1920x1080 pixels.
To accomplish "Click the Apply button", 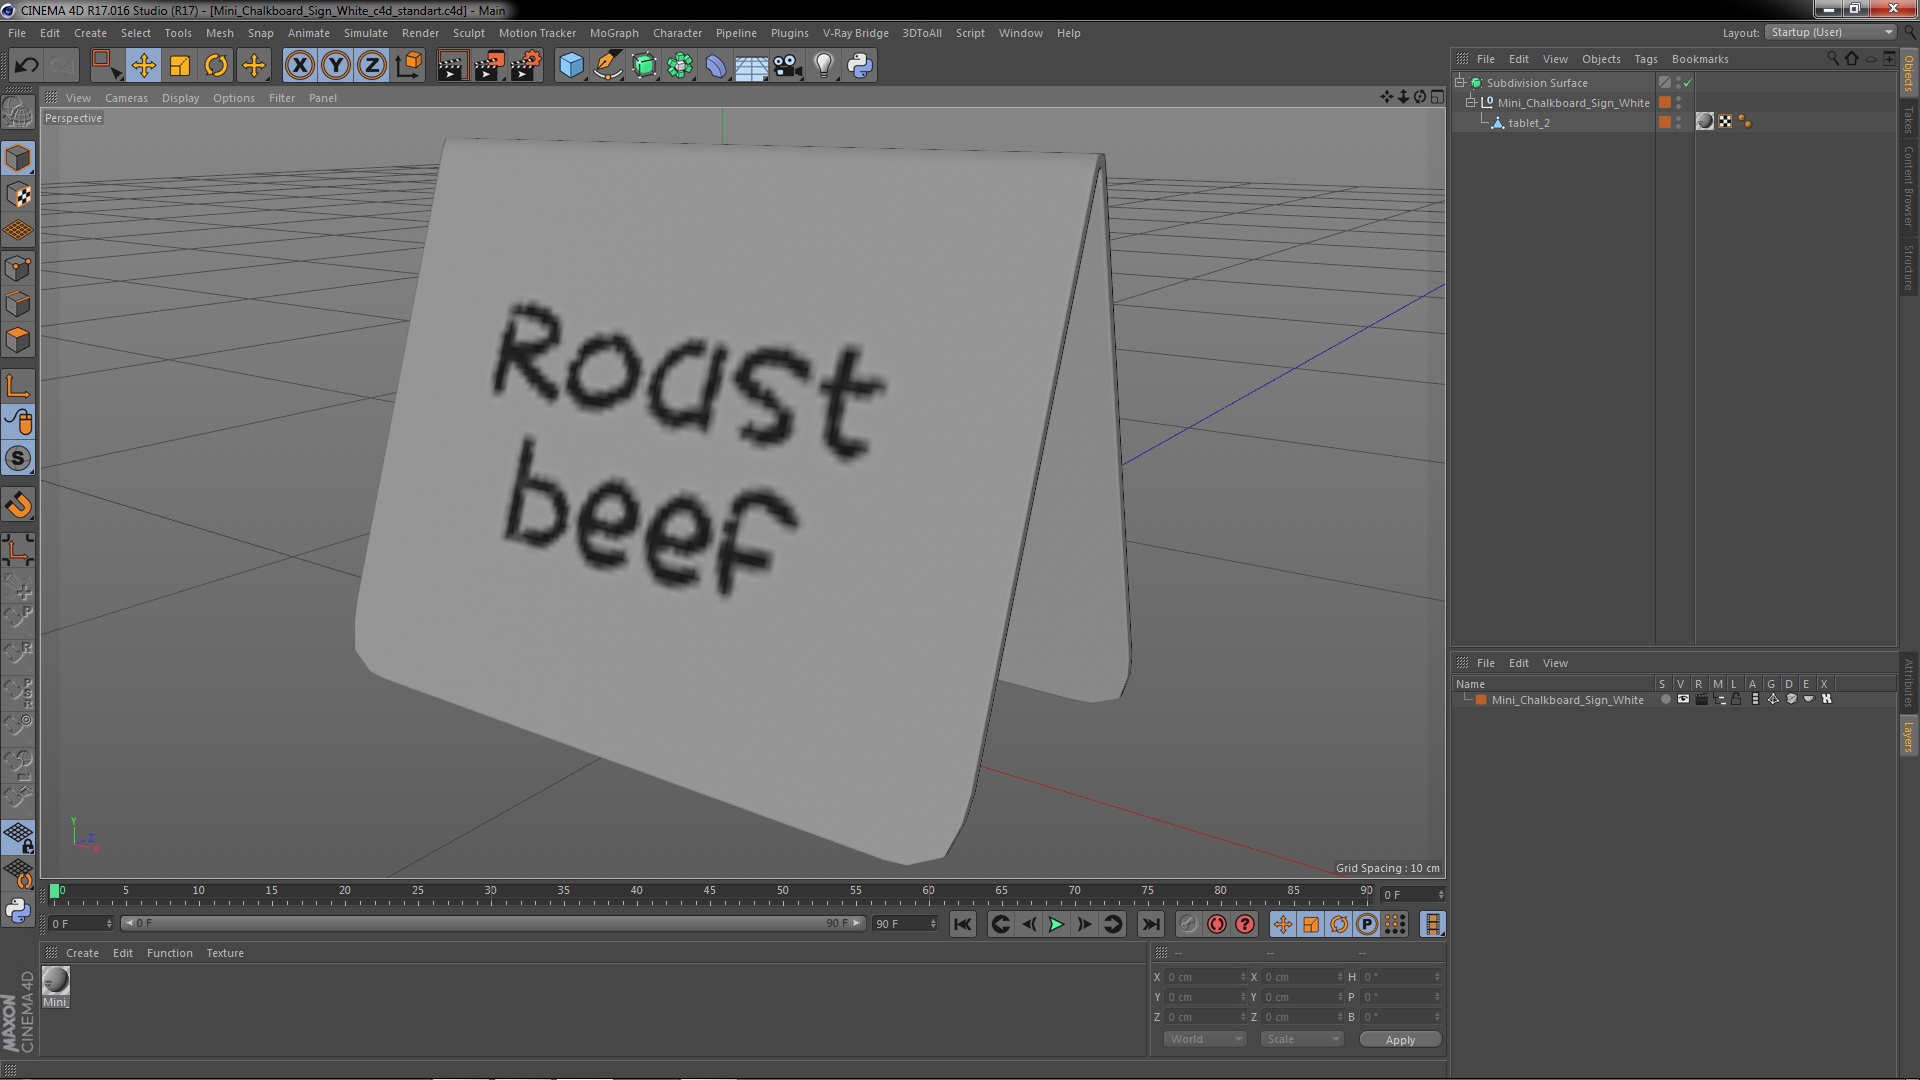I will 1399,1040.
